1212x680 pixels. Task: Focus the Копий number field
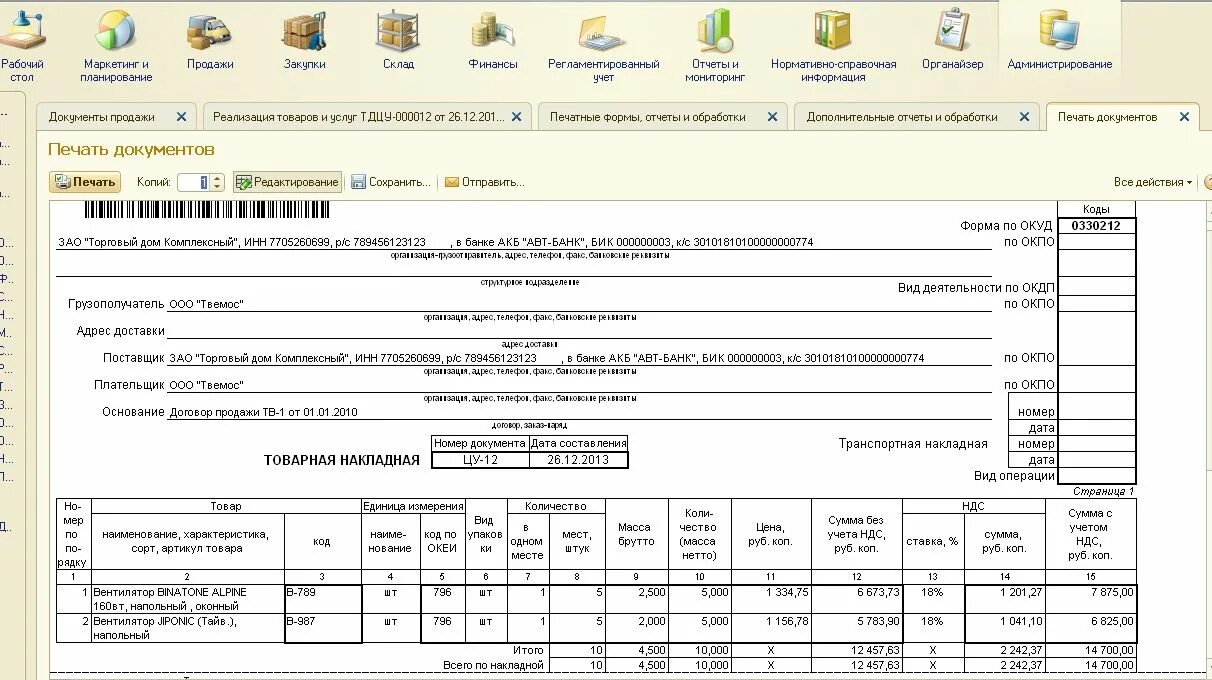coord(193,182)
